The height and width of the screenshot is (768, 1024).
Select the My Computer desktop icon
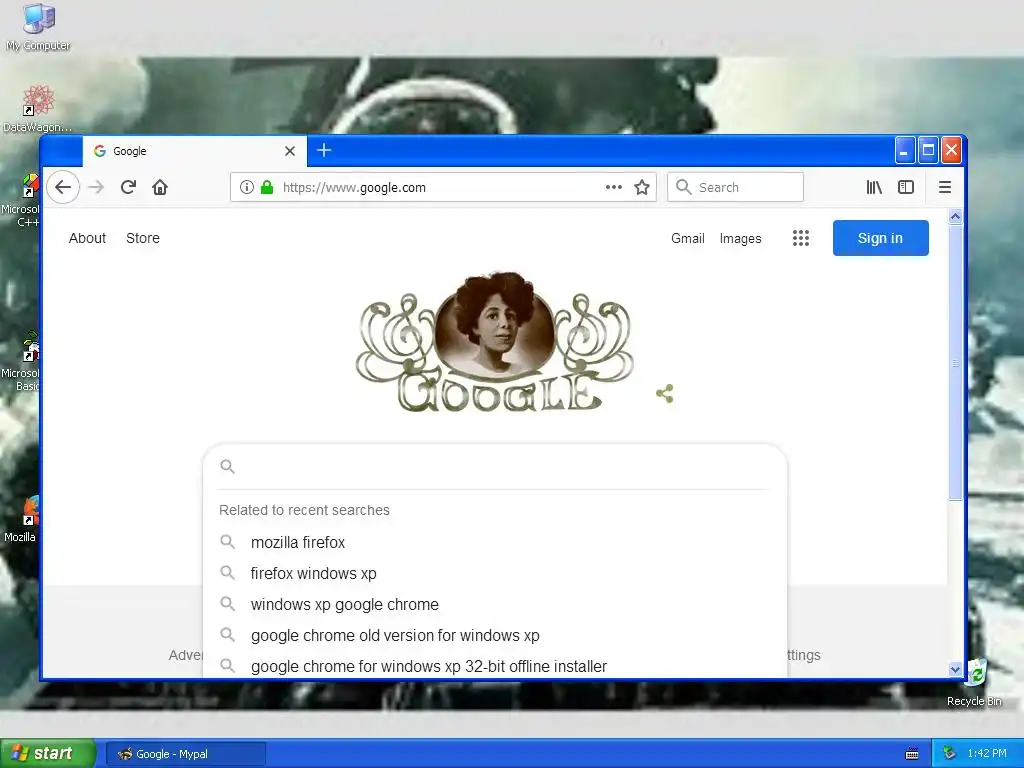tap(39, 27)
